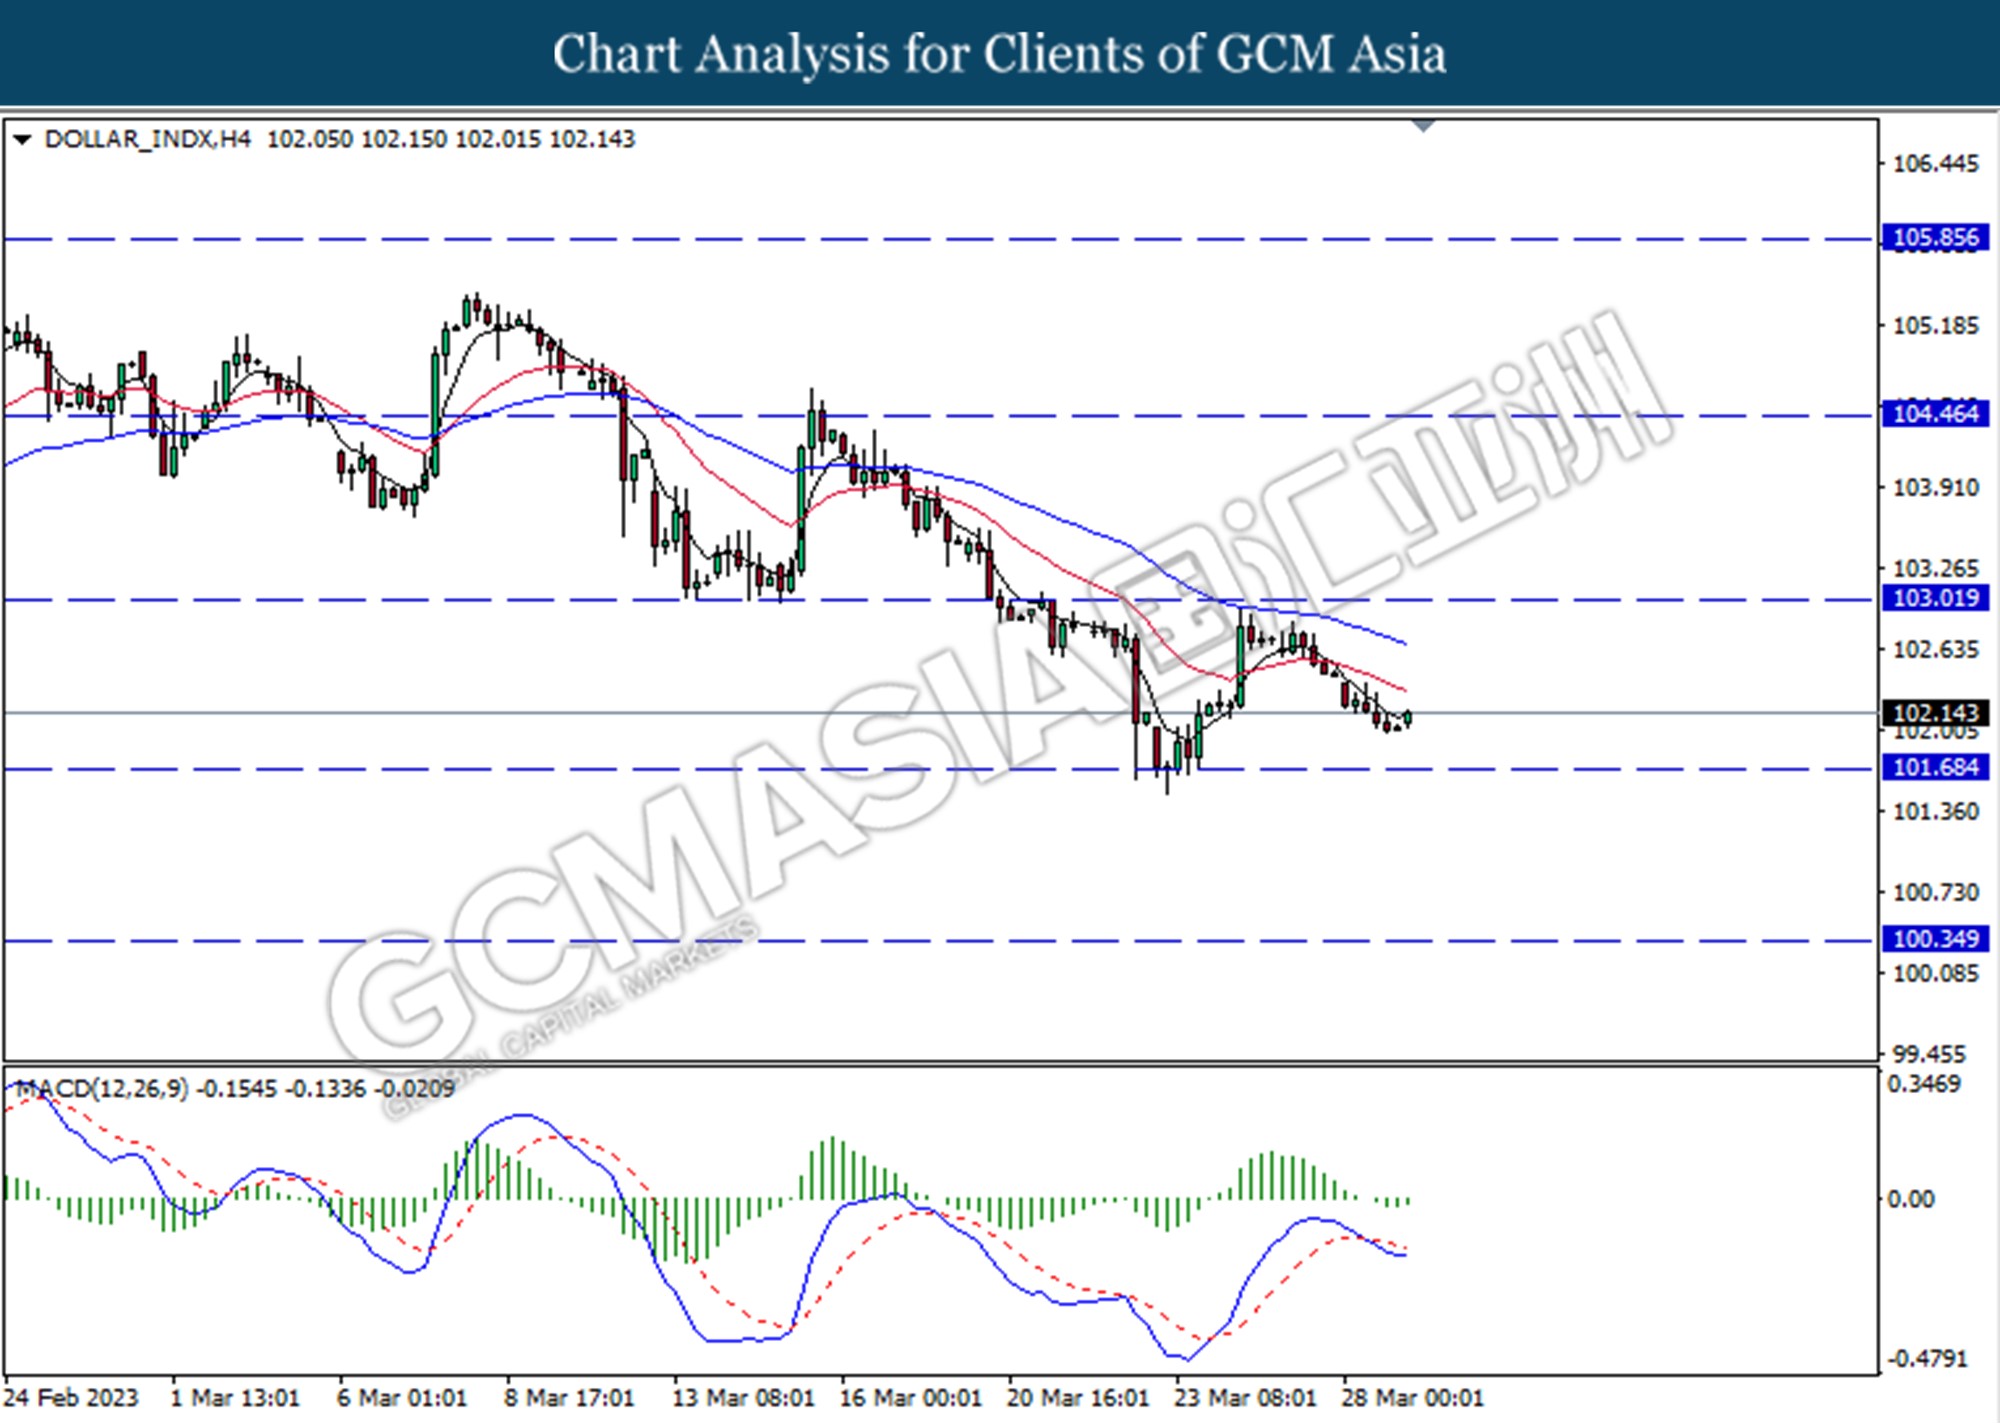Click the 20 Mar 16:01 time axis label
The image size is (2000, 1428).
coord(1078,1397)
